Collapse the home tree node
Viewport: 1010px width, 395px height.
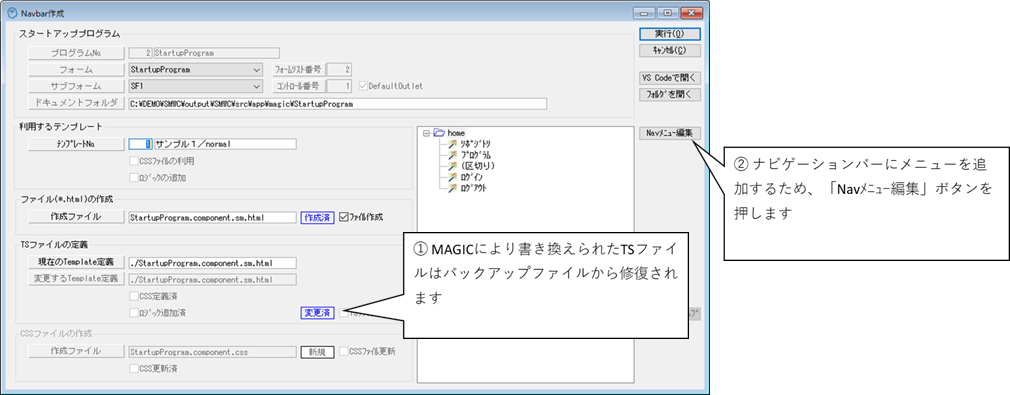click(426, 133)
